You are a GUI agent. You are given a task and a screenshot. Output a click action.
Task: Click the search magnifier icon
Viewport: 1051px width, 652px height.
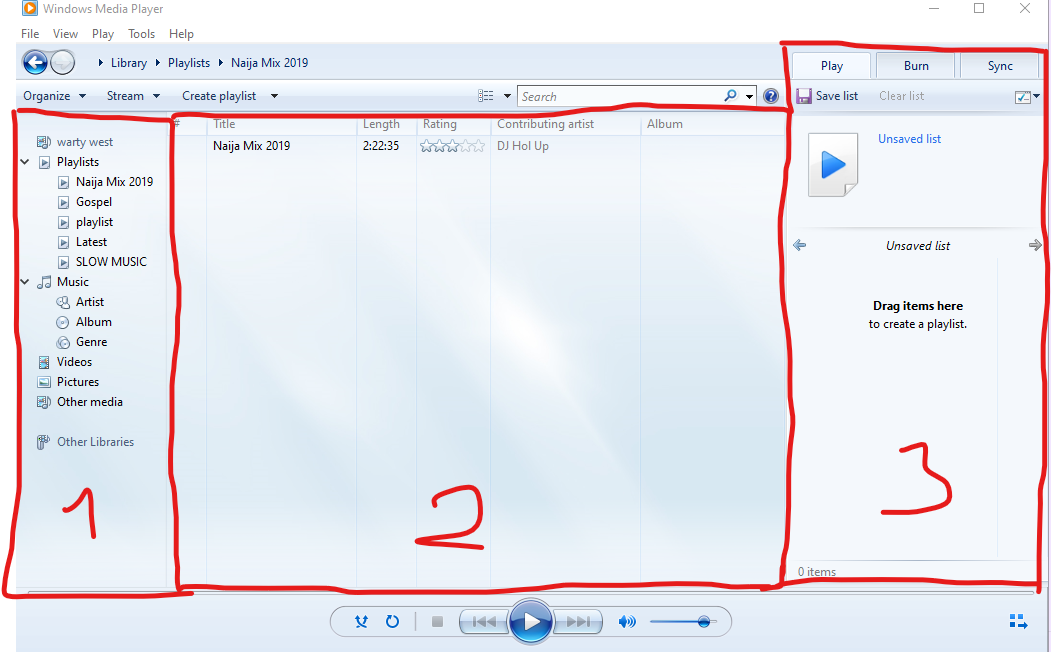pyautogui.click(x=731, y=96)
